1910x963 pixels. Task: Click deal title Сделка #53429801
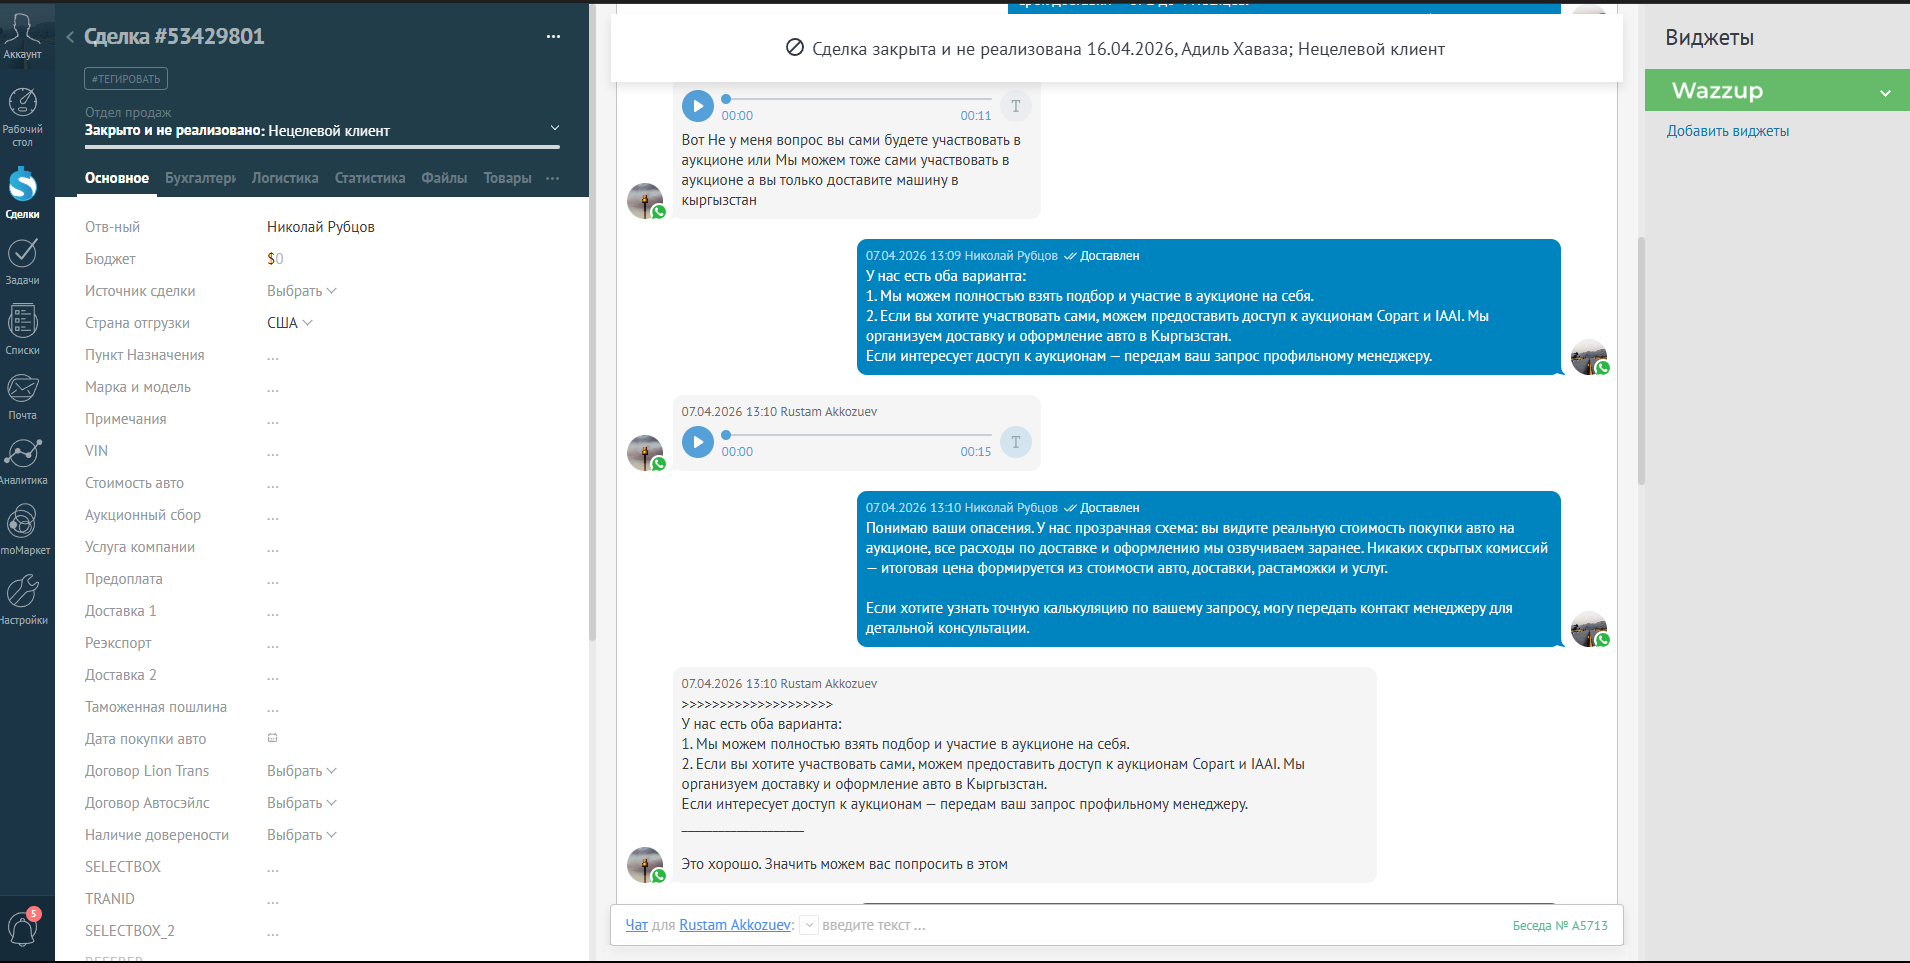[175, 37]
